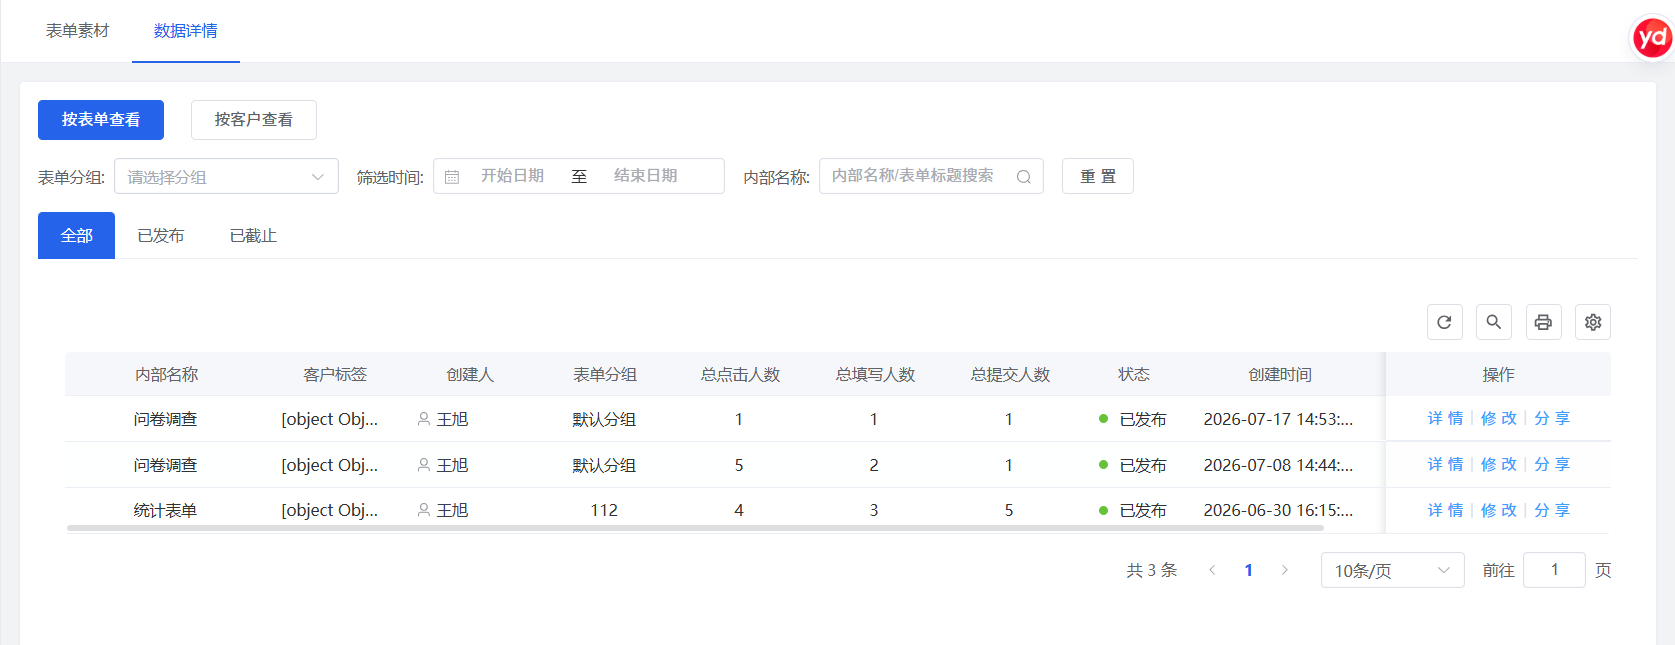Click the table horizontal scrollbar
Viewport: 1675px width, 645px height.
[x=695, y=527]
